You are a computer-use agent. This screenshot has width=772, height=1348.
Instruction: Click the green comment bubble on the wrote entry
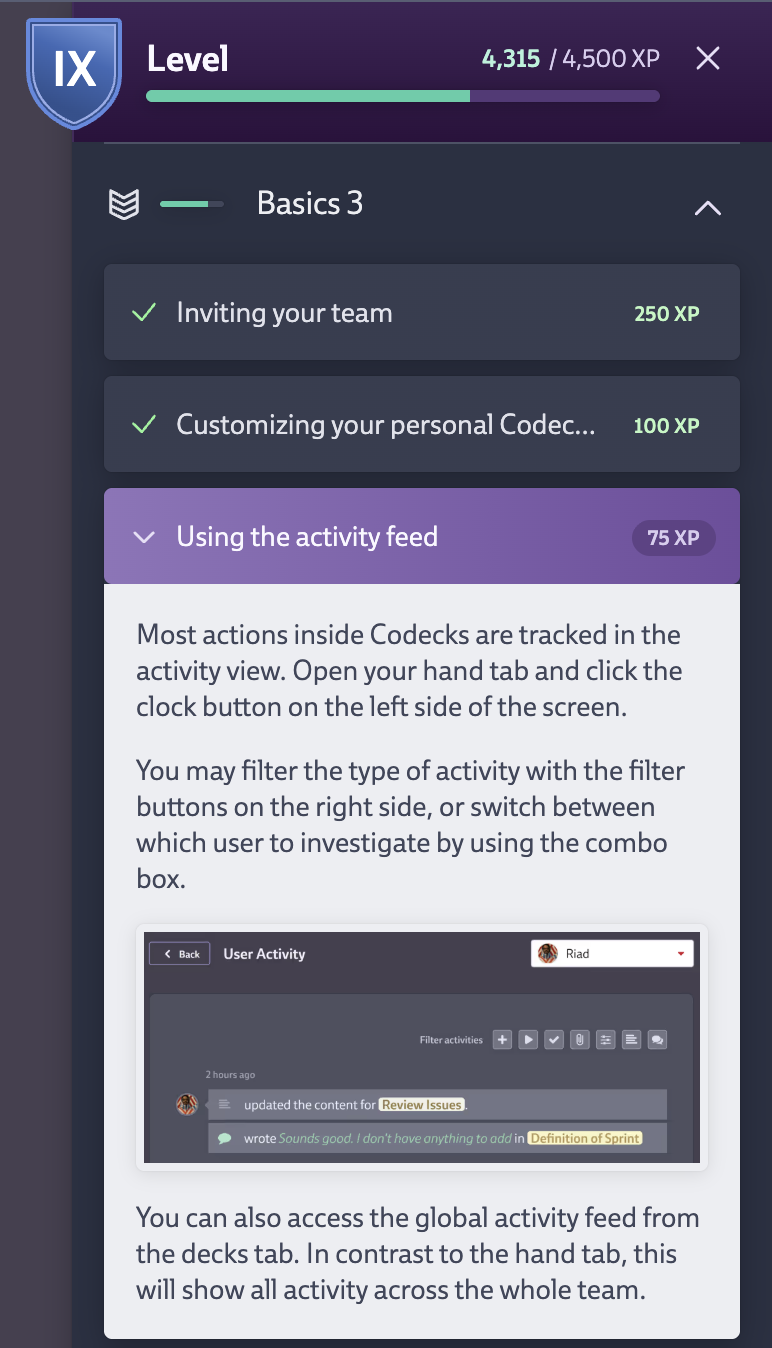(x=222, y=1137)
